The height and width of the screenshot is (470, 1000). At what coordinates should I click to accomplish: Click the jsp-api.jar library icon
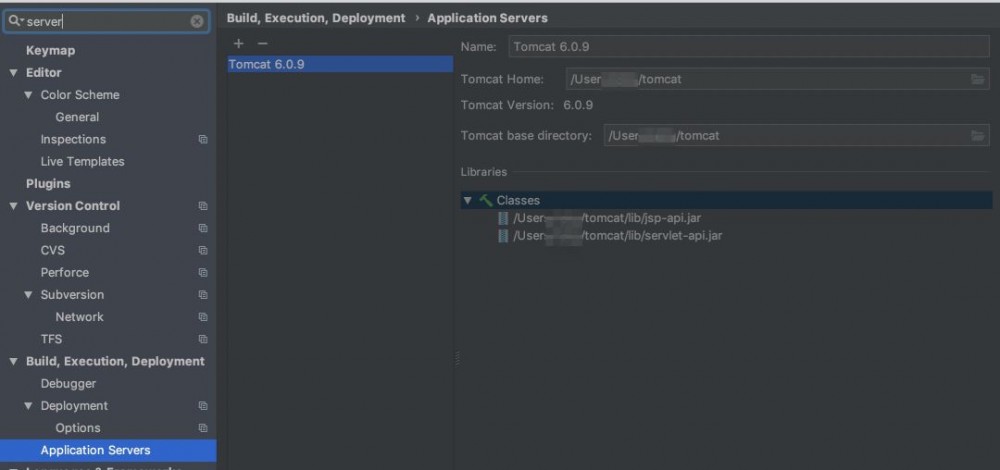(x=503, y=218)
